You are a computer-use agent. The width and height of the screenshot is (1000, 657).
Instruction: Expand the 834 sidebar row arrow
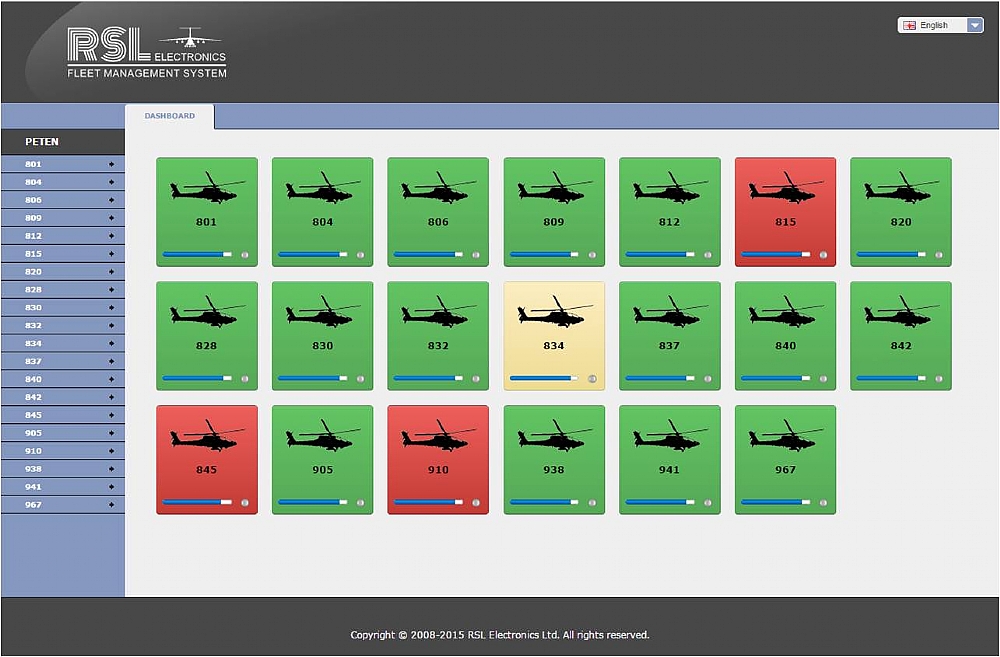pyautogui.click(x=112, y=343)
